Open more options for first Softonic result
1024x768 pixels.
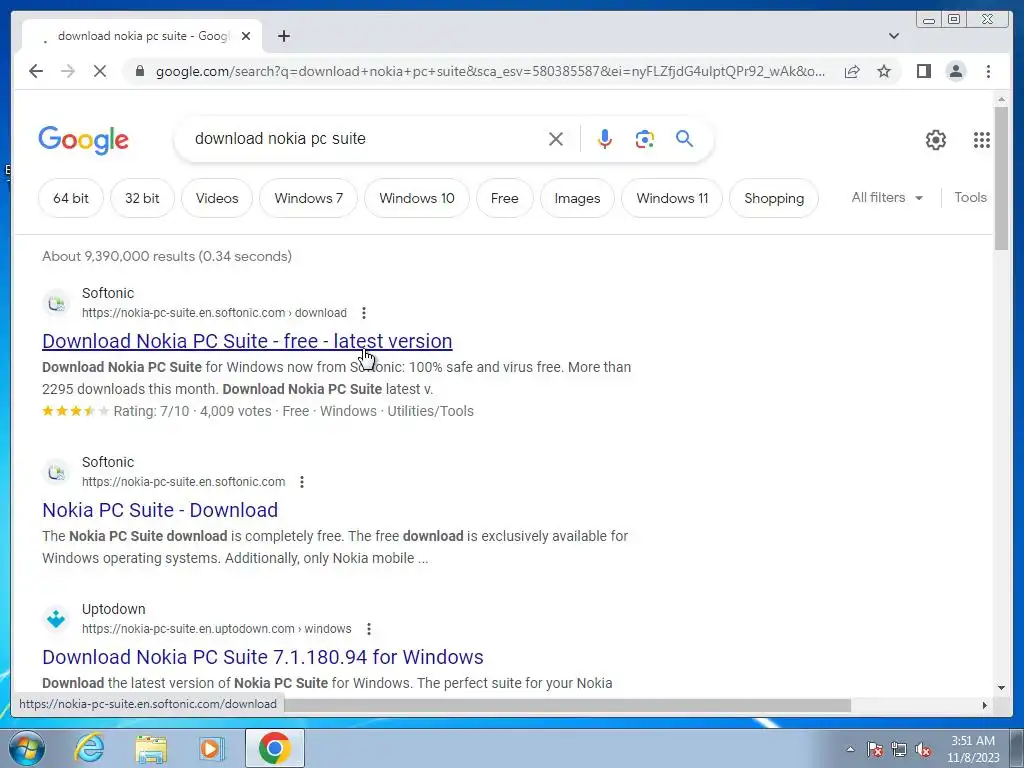coord(364,313)
